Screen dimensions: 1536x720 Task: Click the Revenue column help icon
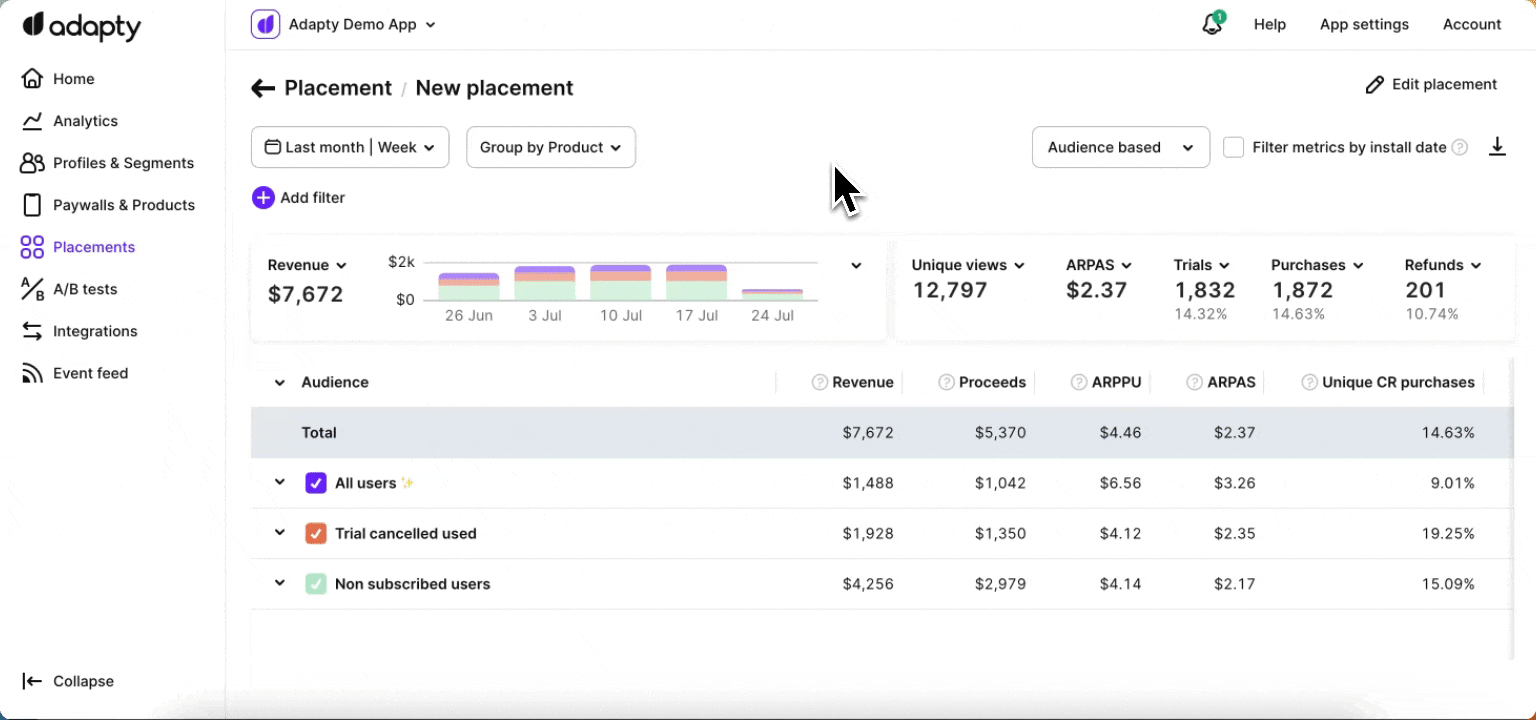coord(820,382)
